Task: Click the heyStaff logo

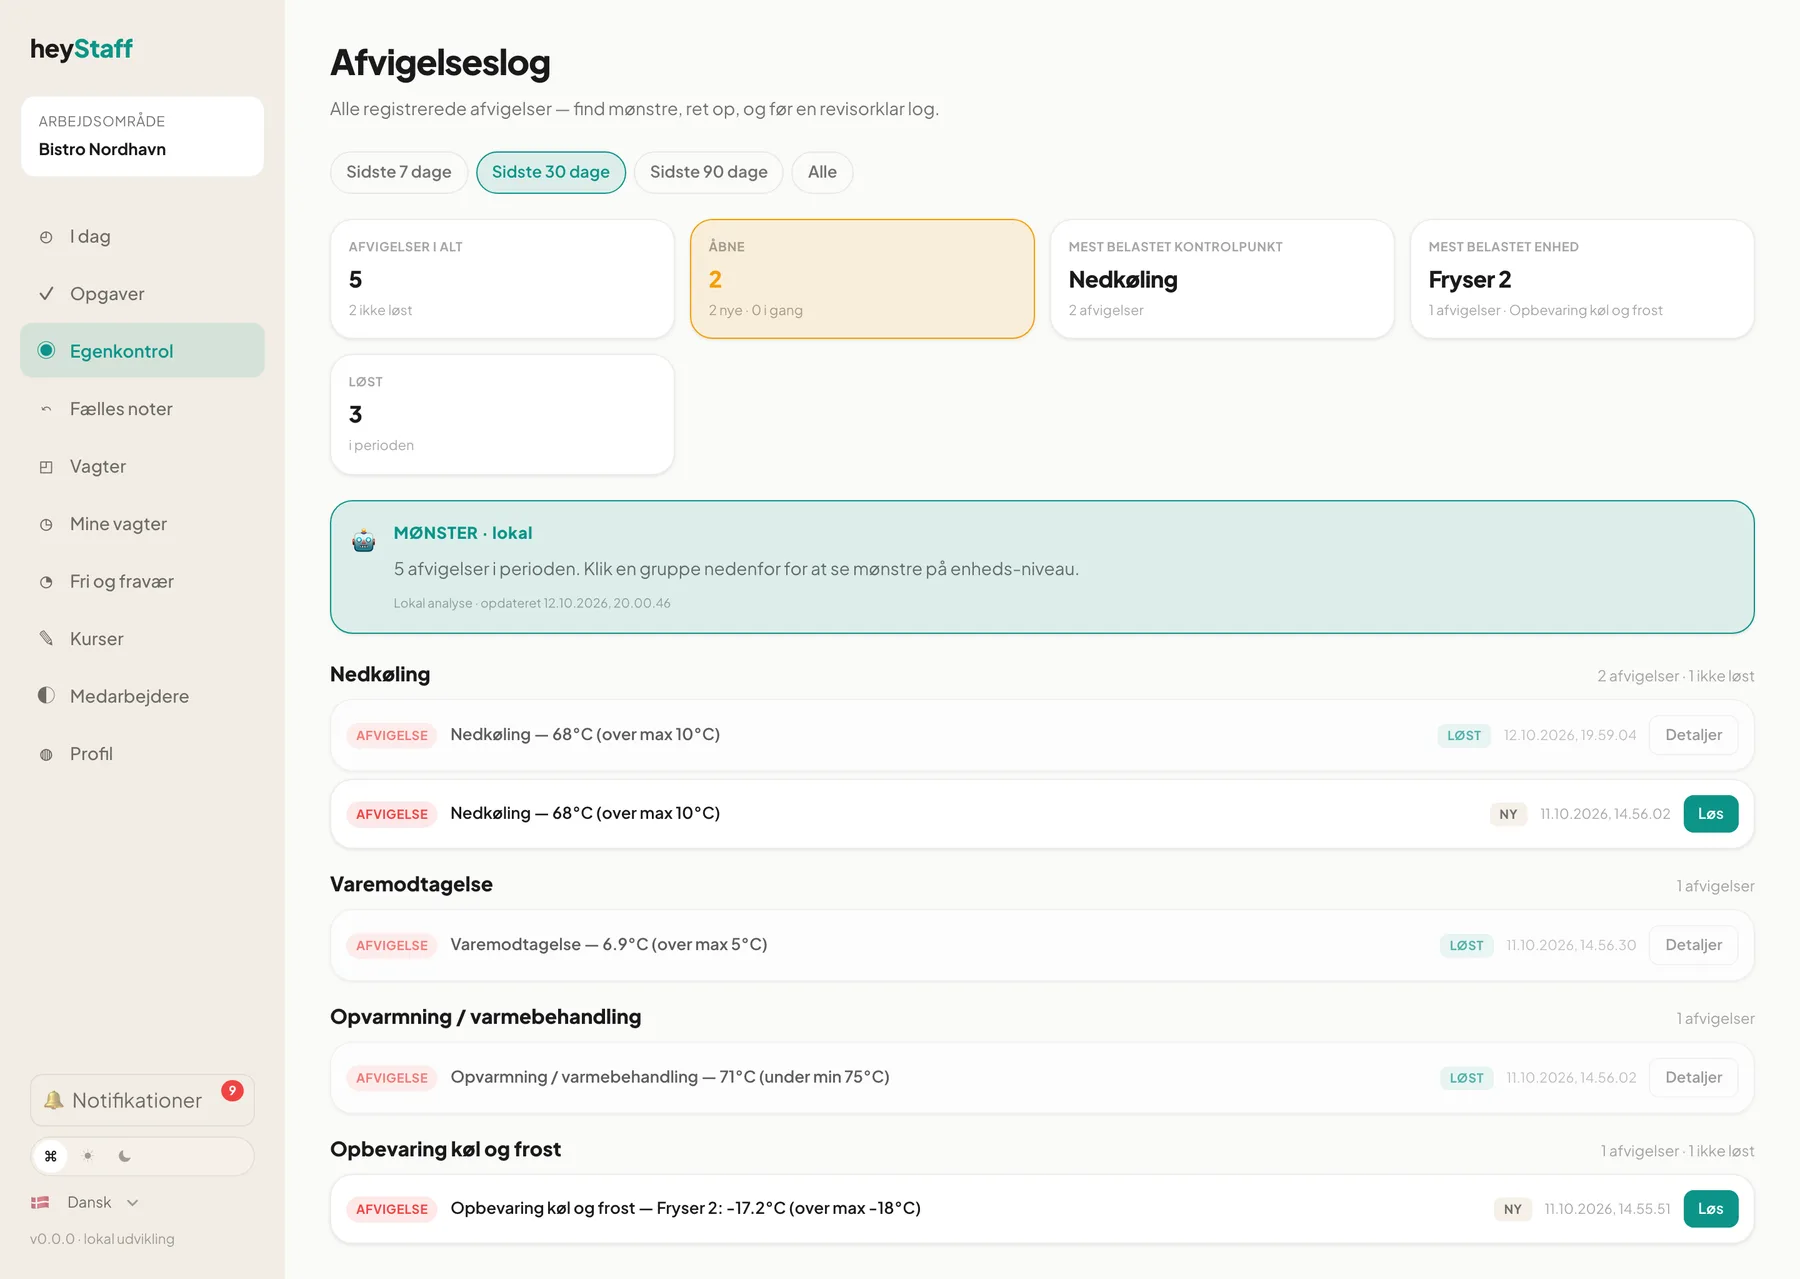Action: 81,49
